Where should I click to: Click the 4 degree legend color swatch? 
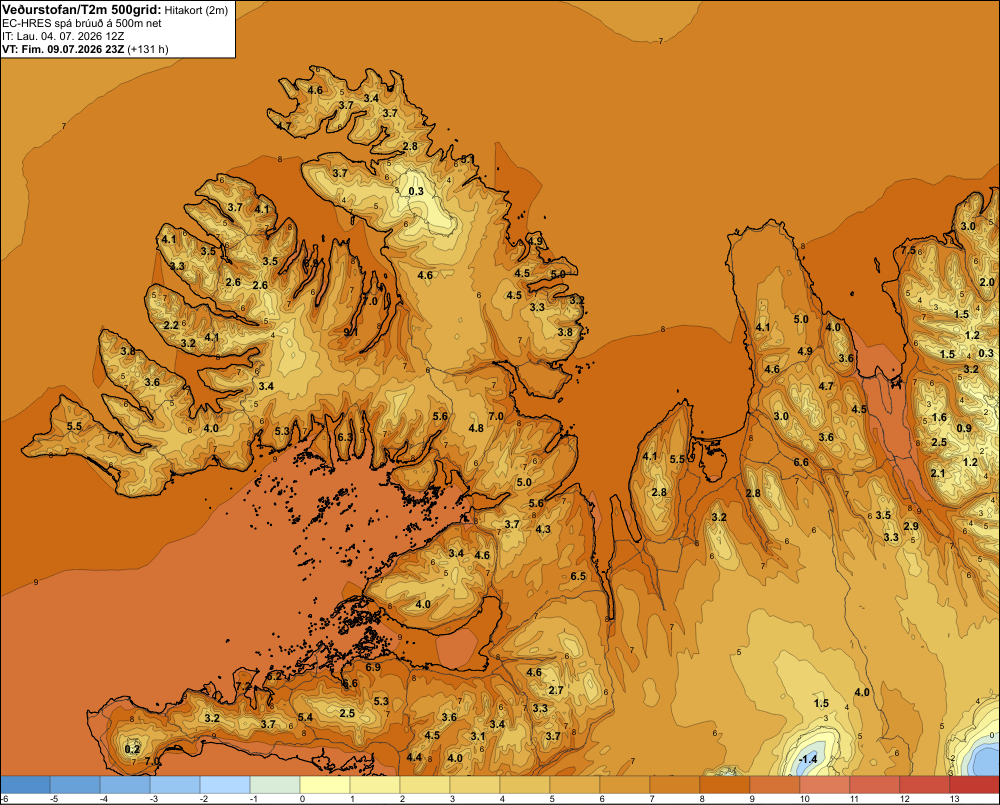(524, 784)
